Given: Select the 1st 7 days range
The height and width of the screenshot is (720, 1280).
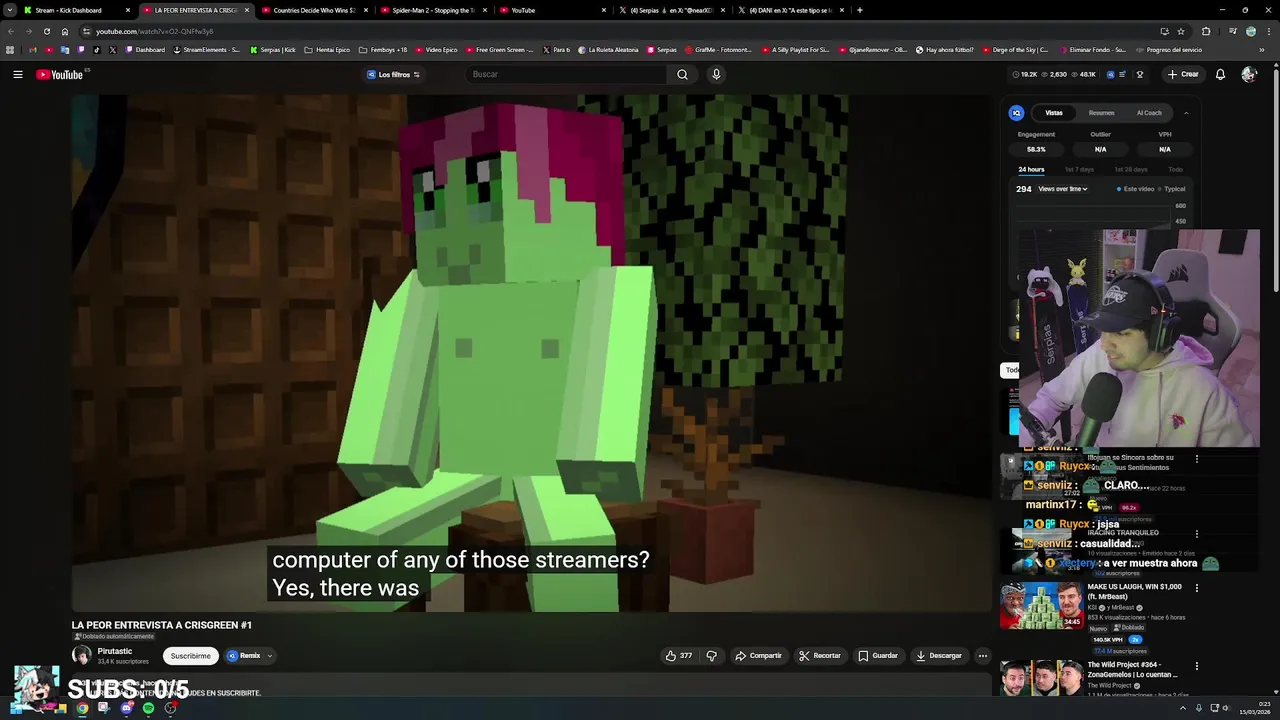Looking at the screenshot, I should pos(1079,169).
